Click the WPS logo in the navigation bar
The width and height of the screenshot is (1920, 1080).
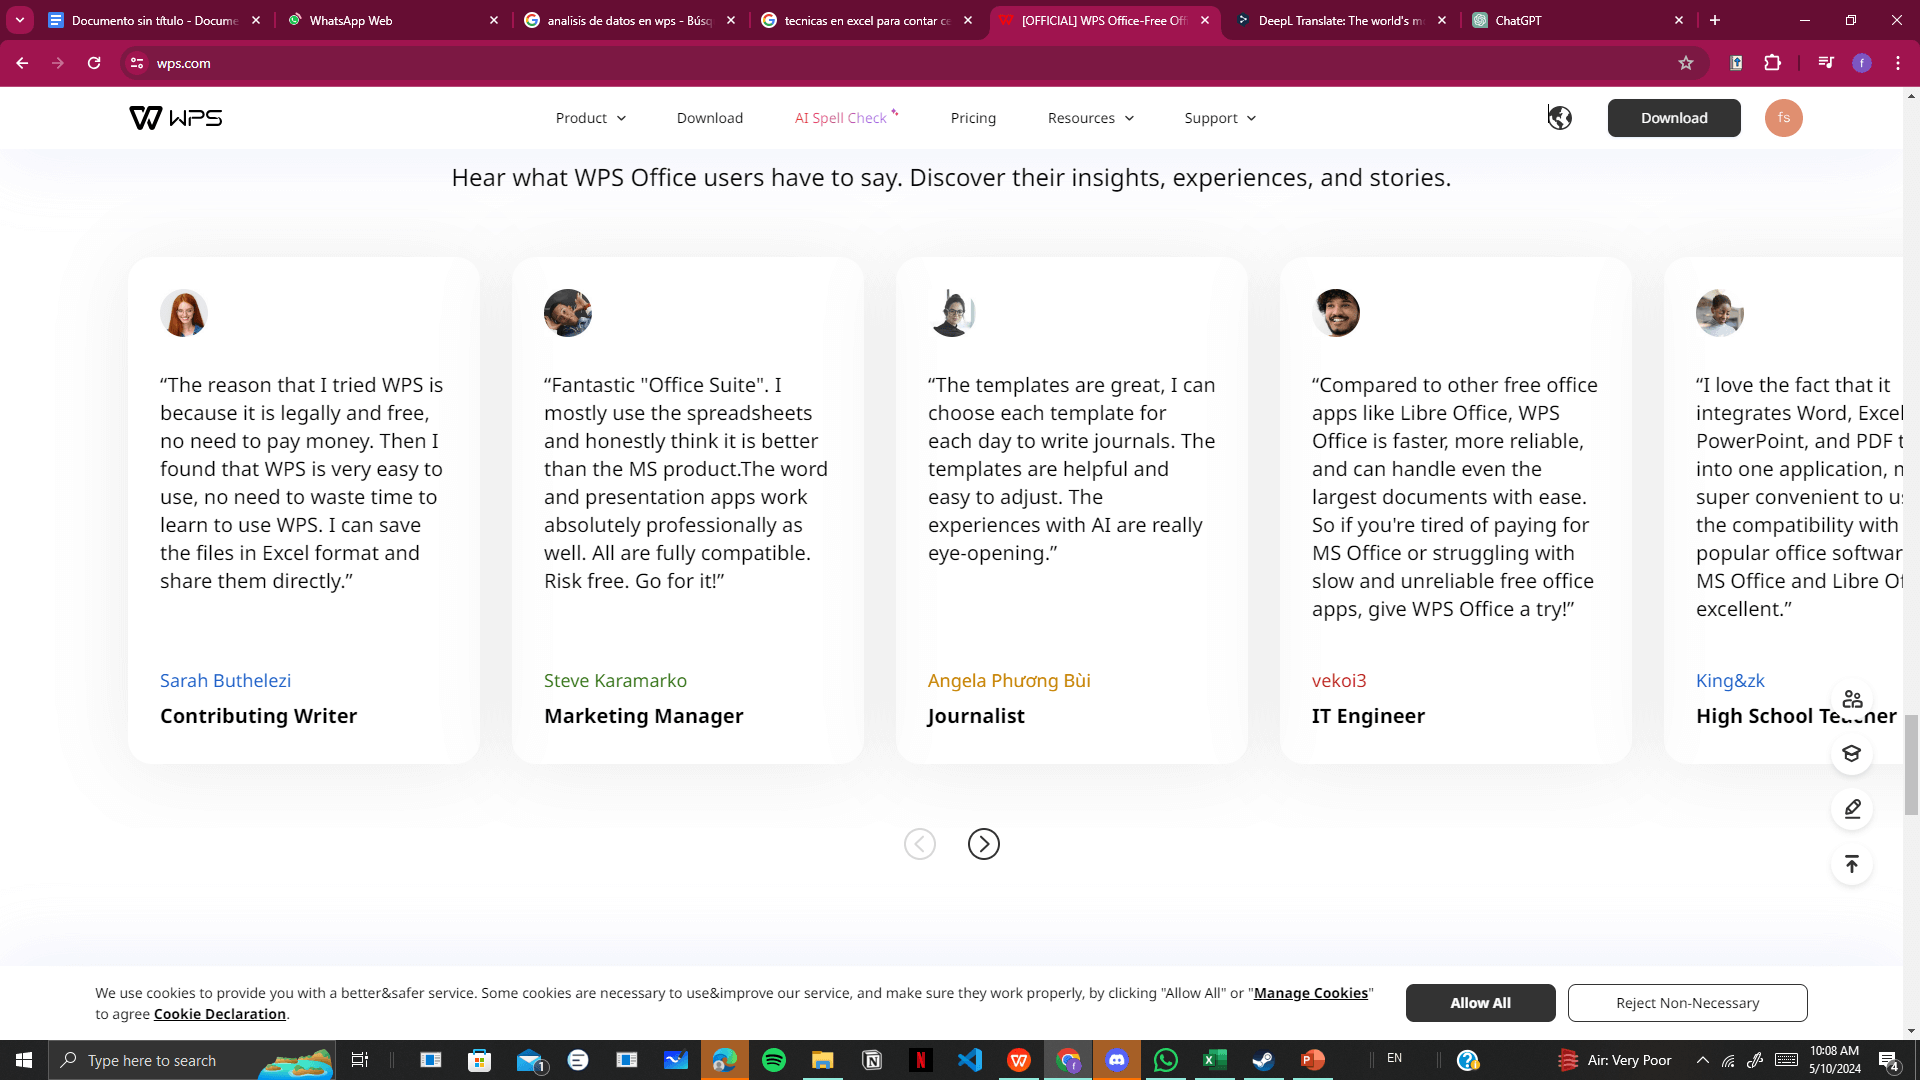point(175,117)
